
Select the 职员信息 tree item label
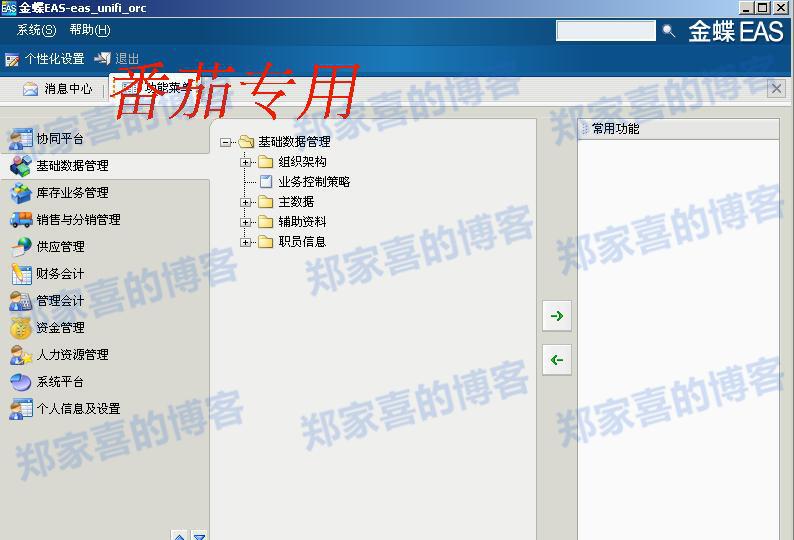(302, 242)
